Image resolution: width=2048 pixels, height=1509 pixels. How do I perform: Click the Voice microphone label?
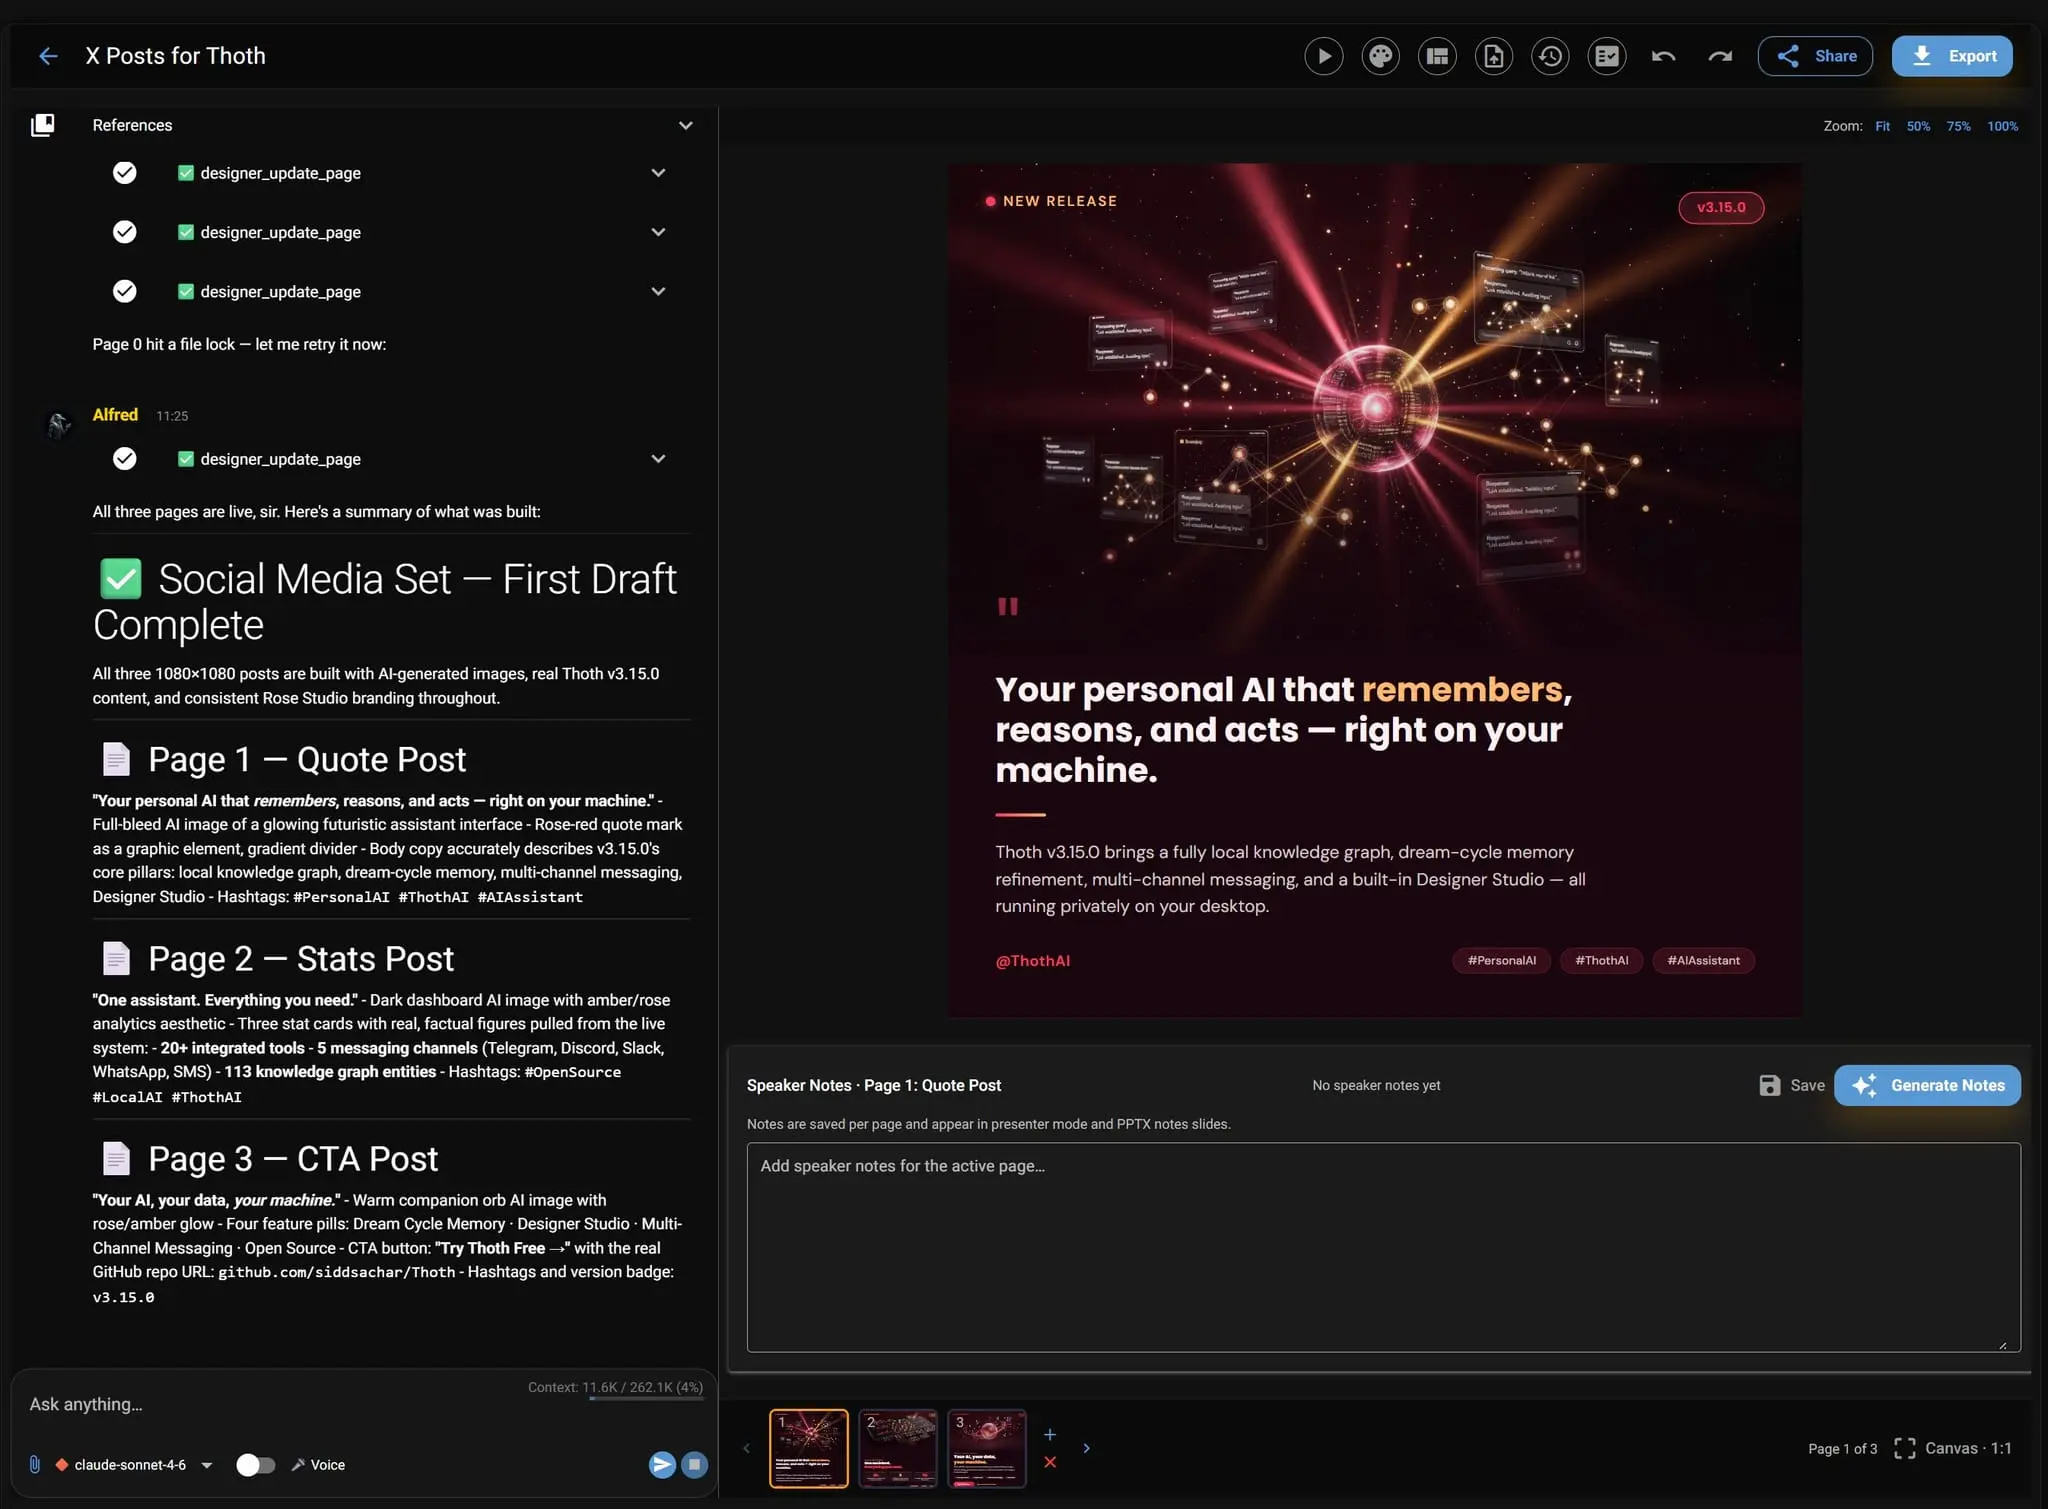pyautogui.click(x=318, y=1465)
